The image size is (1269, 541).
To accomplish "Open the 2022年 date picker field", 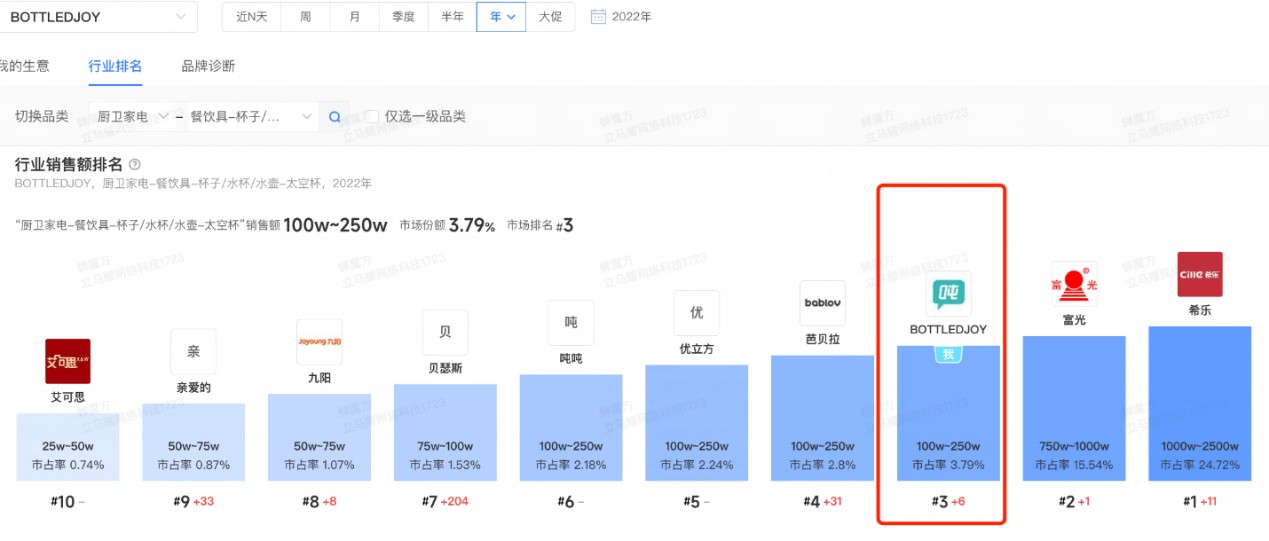I will tap(622, 17).
